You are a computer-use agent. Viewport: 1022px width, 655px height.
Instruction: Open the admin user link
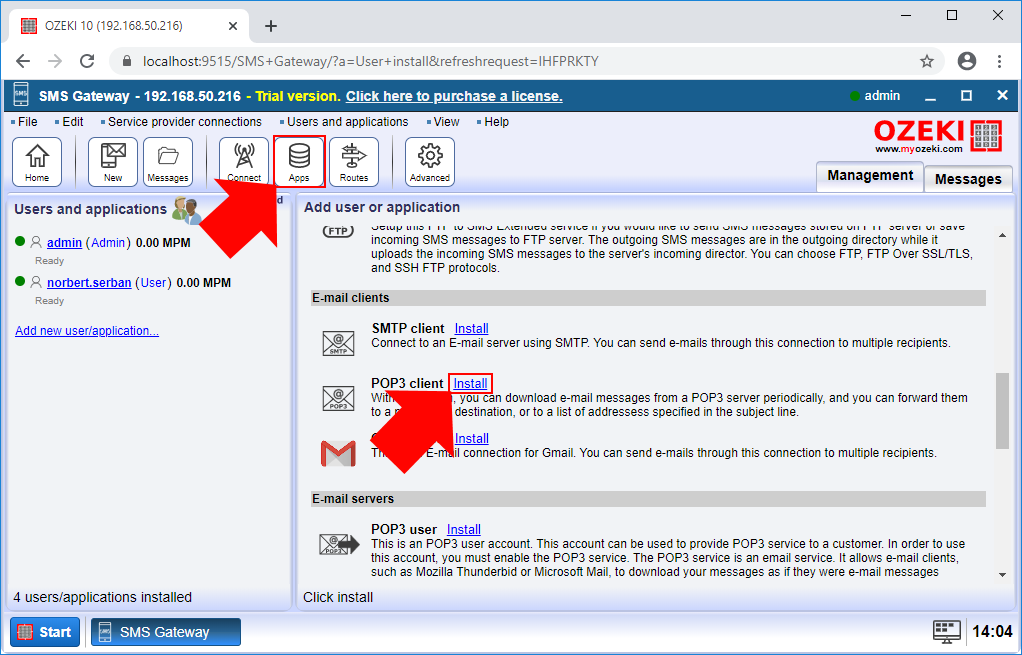tap(65, 242)
